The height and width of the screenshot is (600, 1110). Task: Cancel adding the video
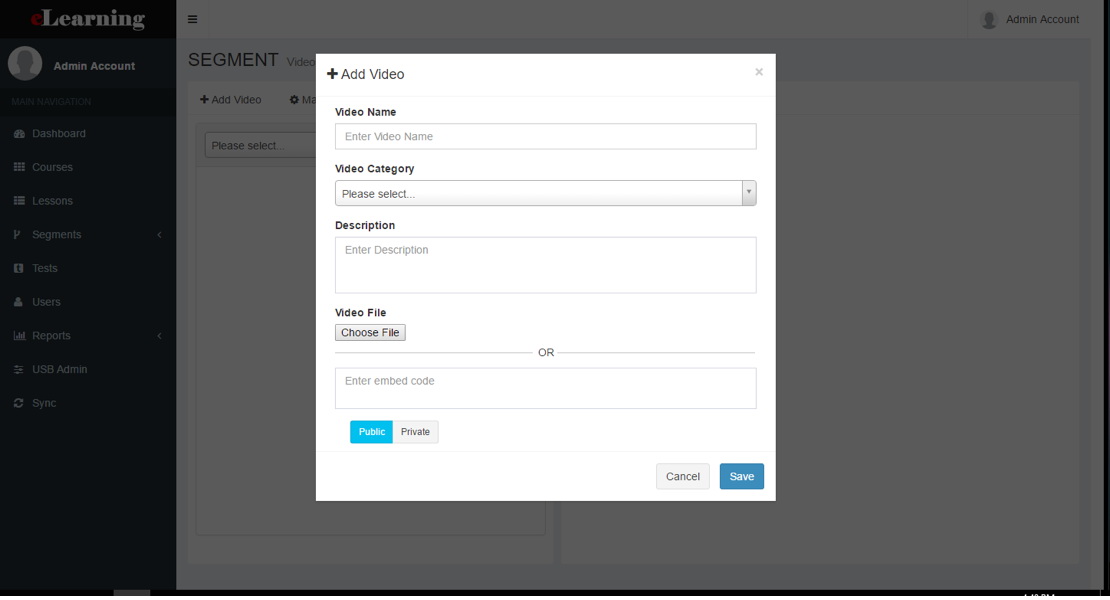(682, 476)
